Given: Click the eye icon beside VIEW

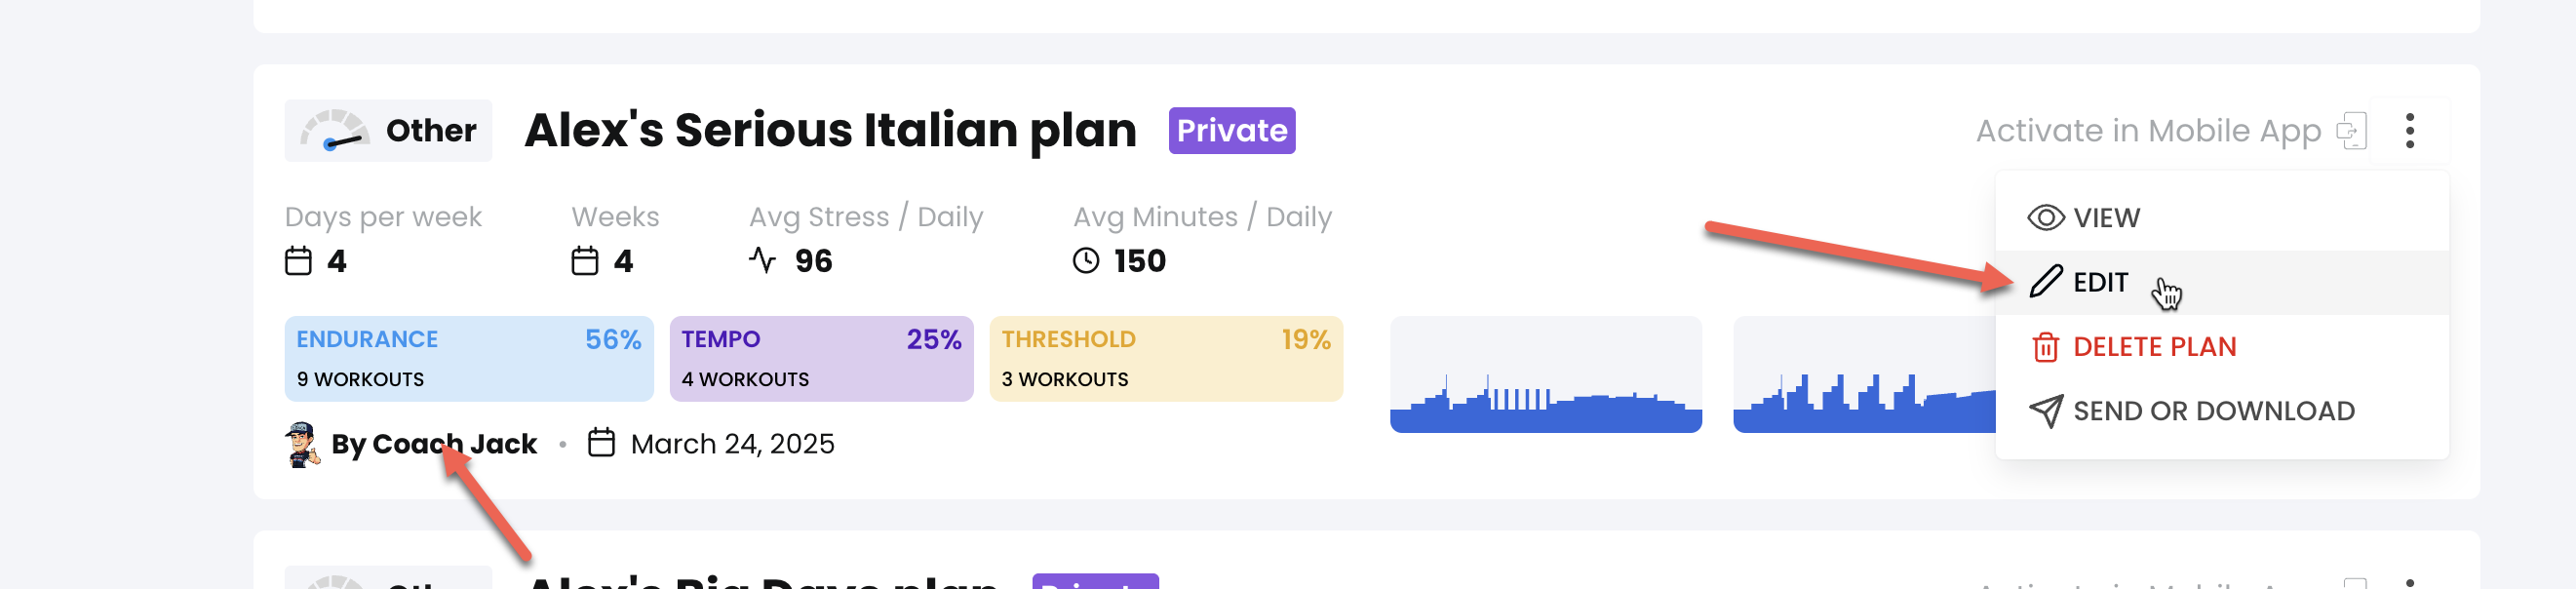Looking at the screenshot, I should [x=2045, y=218].
